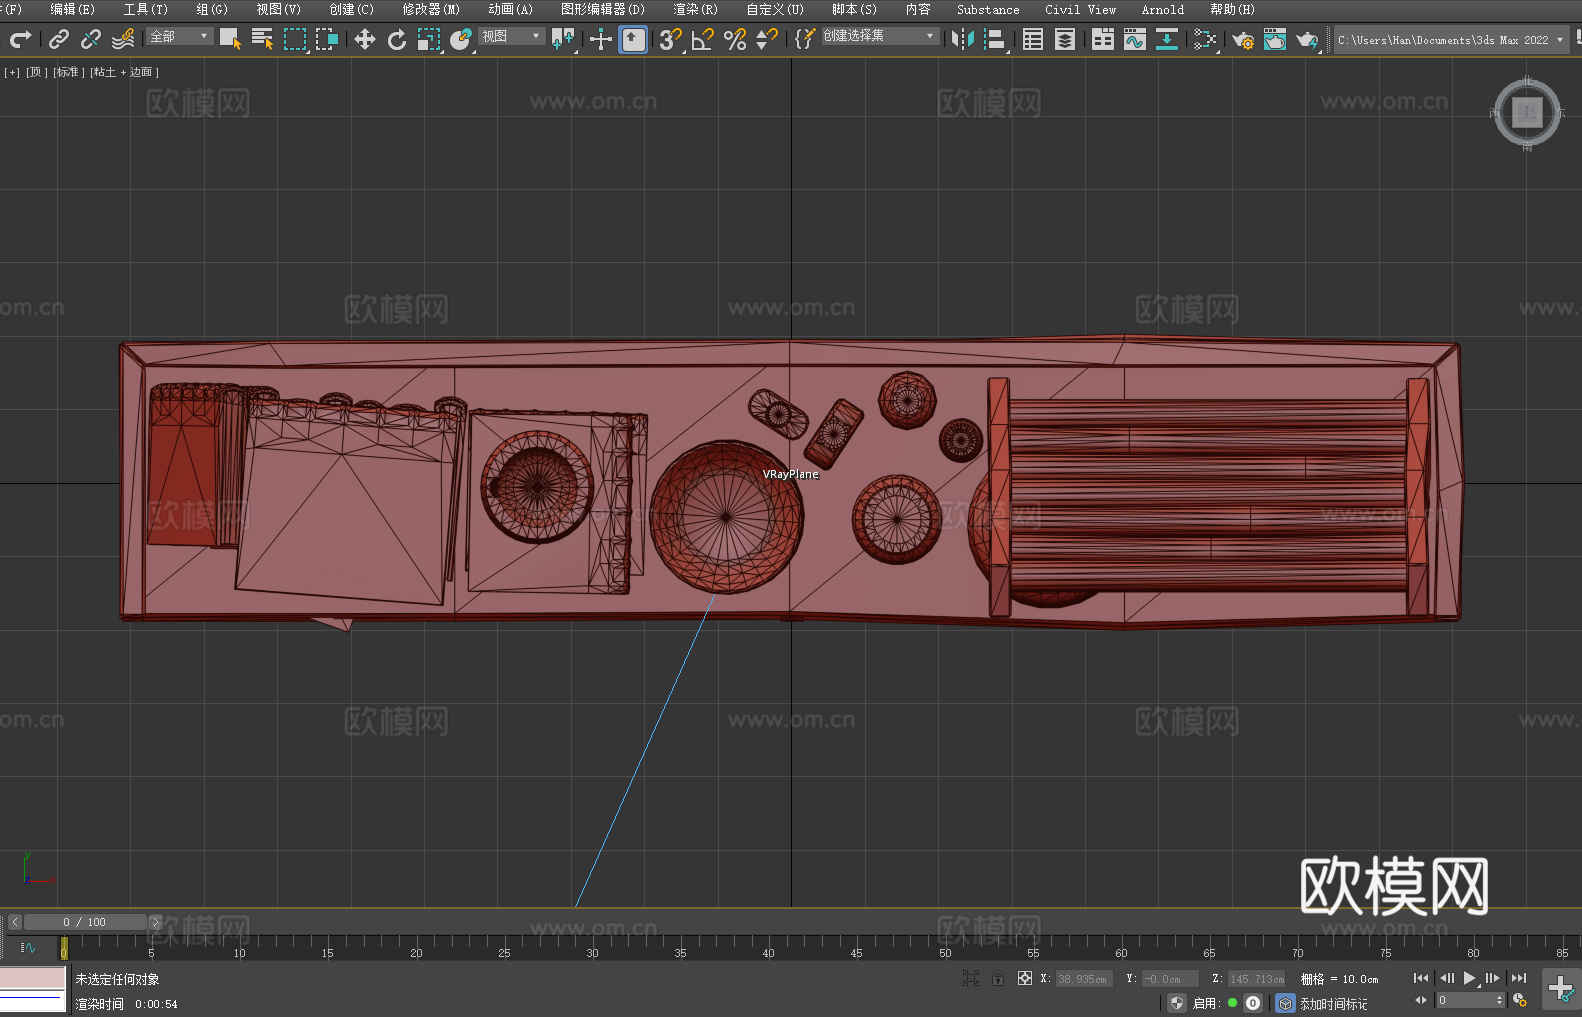The height and width of the screenshot is (1017, 1582).
Task: Open Scene Explorer toggle icon
Action: [1033, 39]
